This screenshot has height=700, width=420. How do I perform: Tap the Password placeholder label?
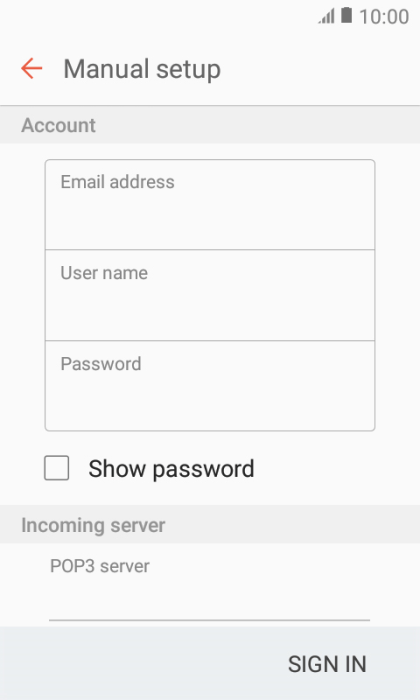101,364
